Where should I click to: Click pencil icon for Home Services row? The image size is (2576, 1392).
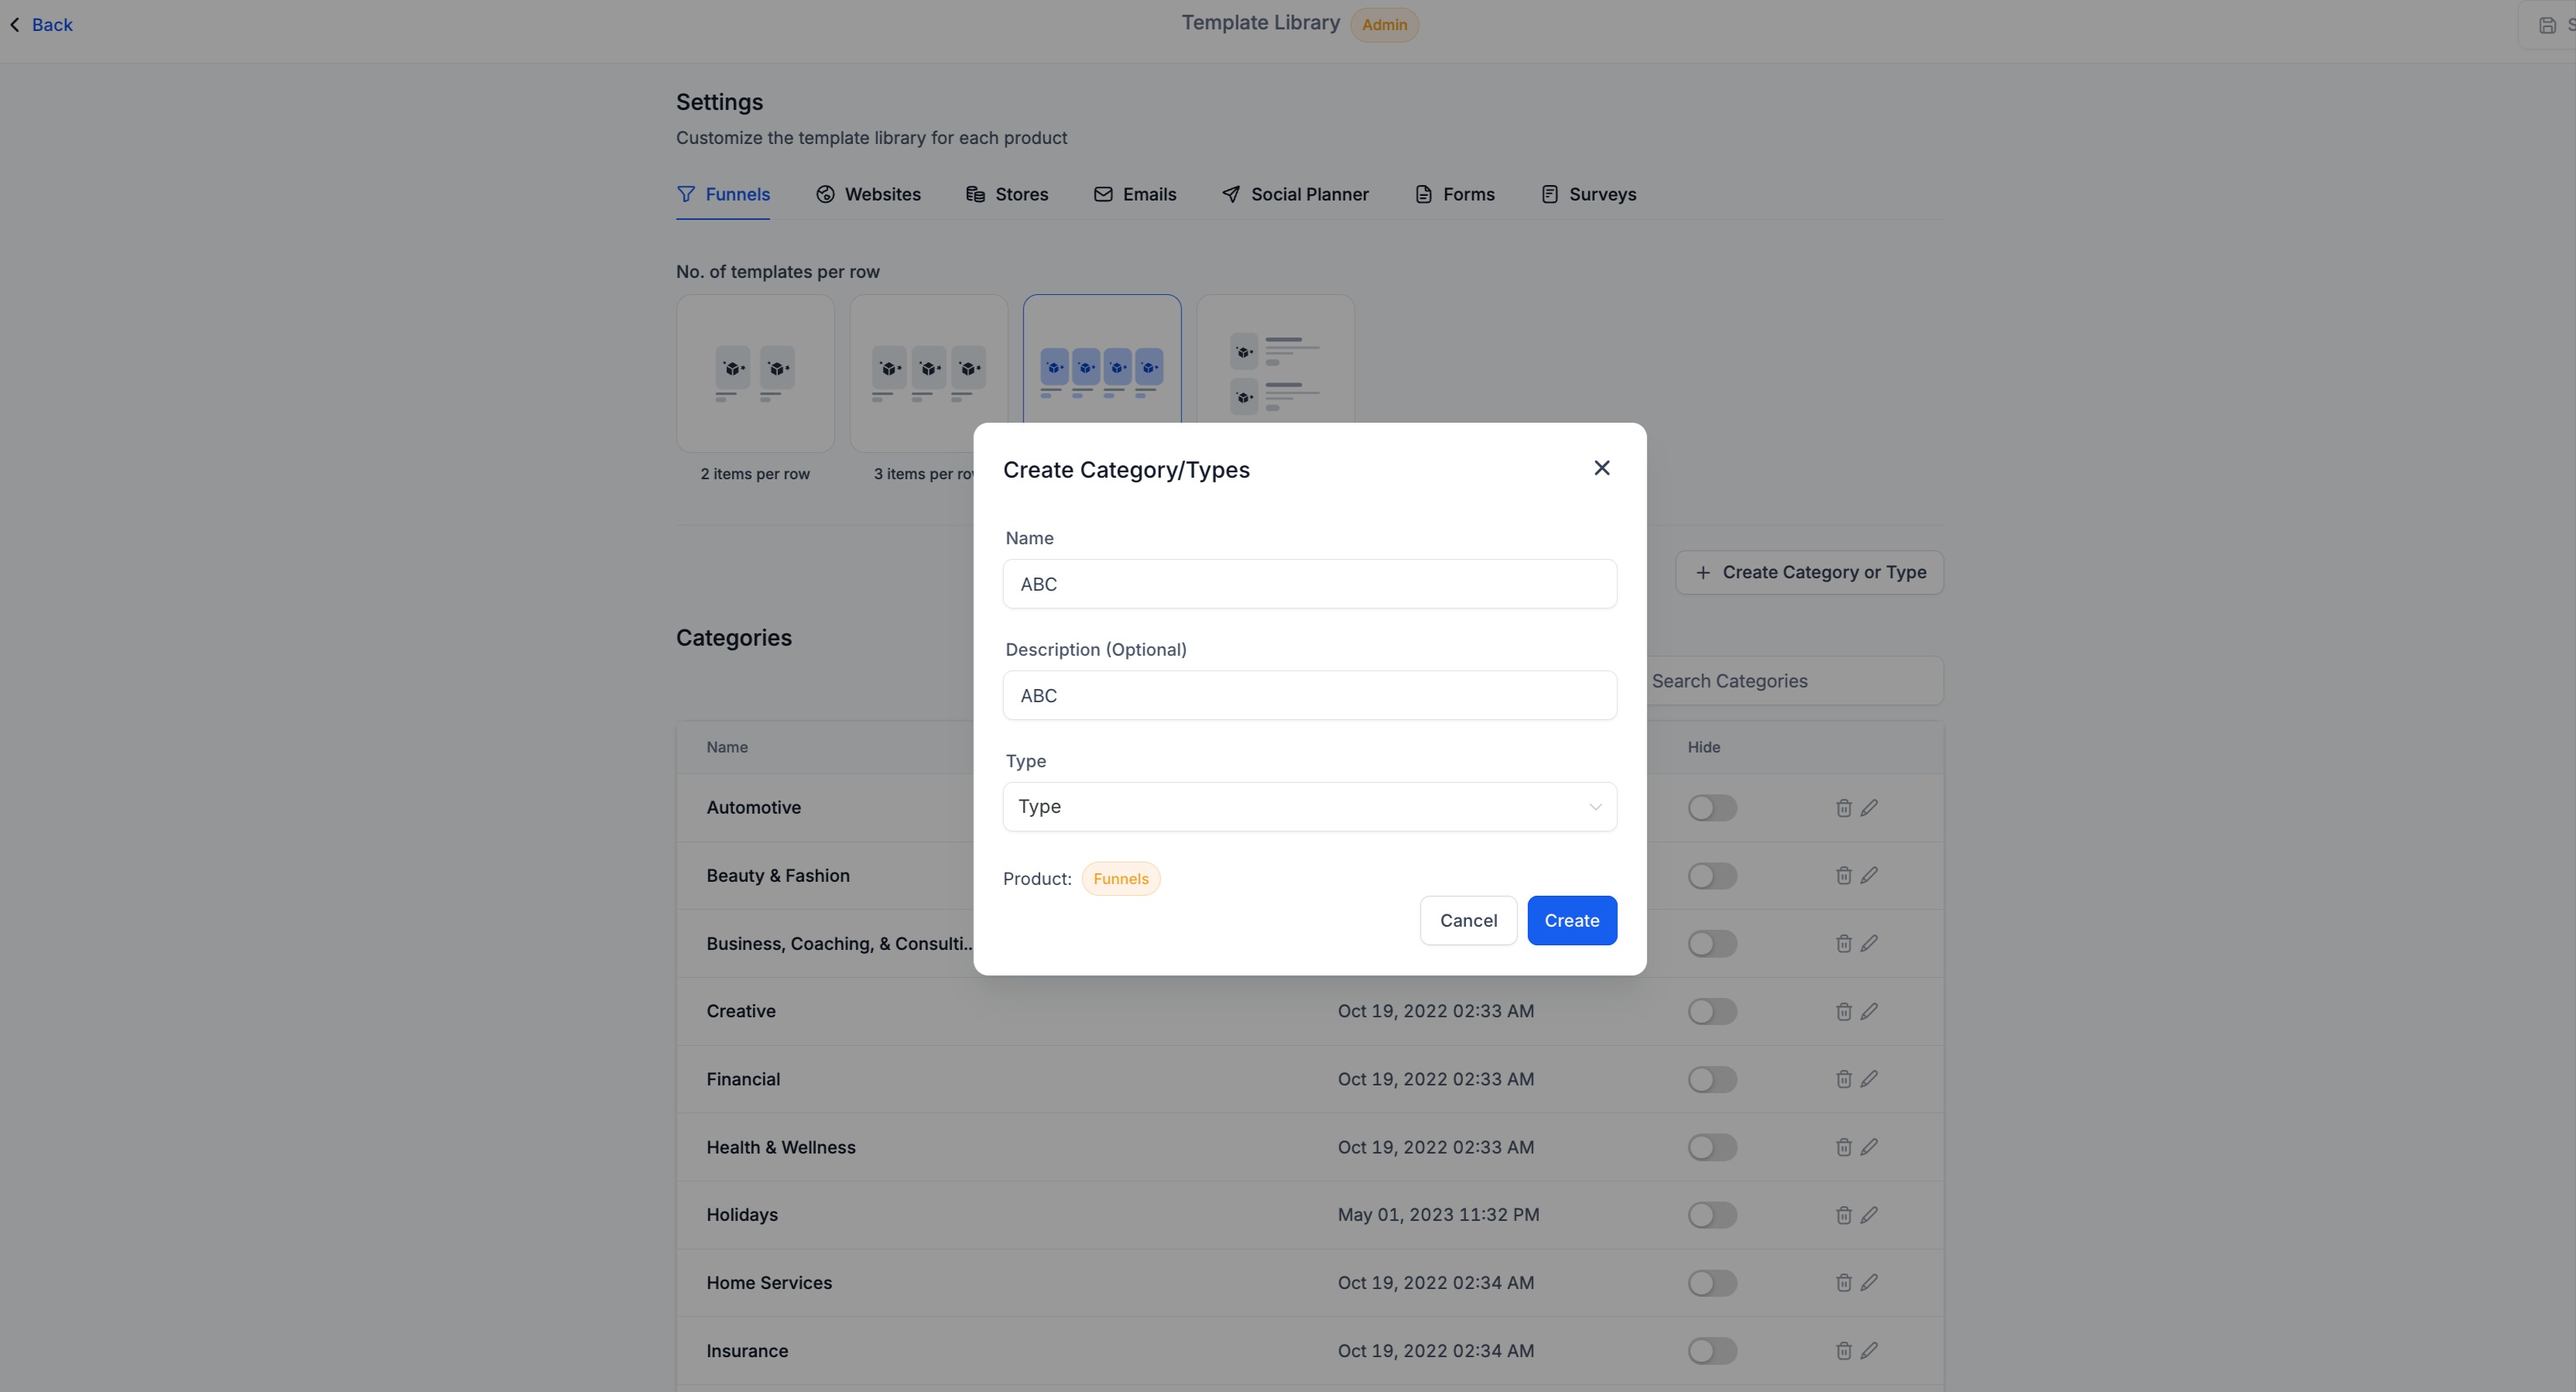coord(1869,1283)
